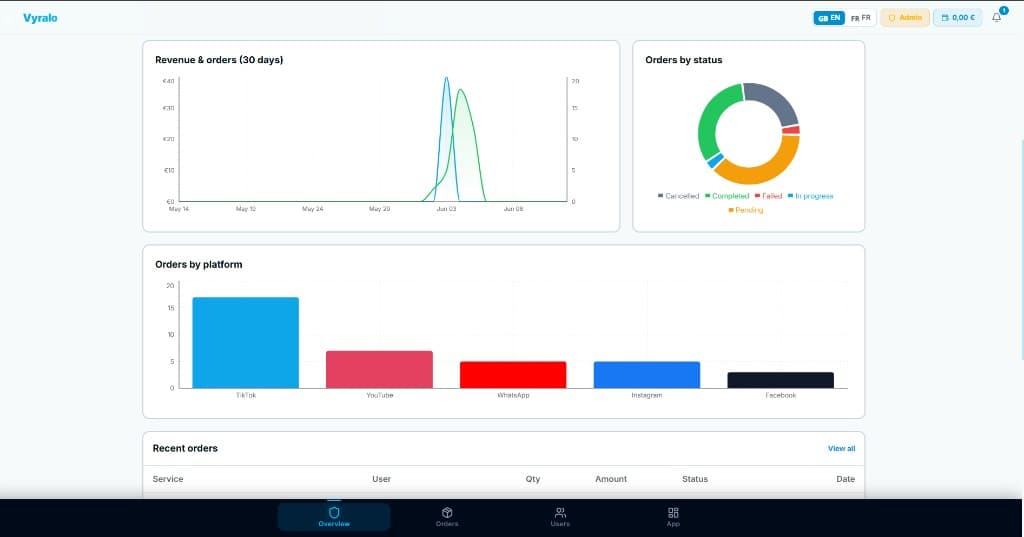Screen dimensions: 1024x537
Task: Click the Qty column header
Action: 533,479
